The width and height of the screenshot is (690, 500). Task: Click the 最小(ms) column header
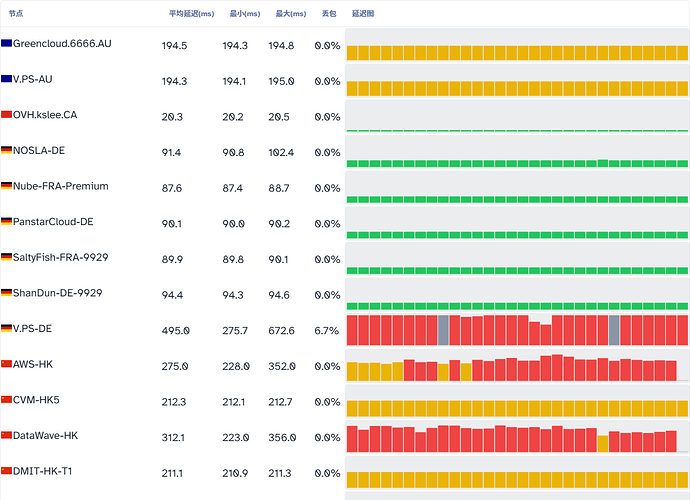[245, 14]
